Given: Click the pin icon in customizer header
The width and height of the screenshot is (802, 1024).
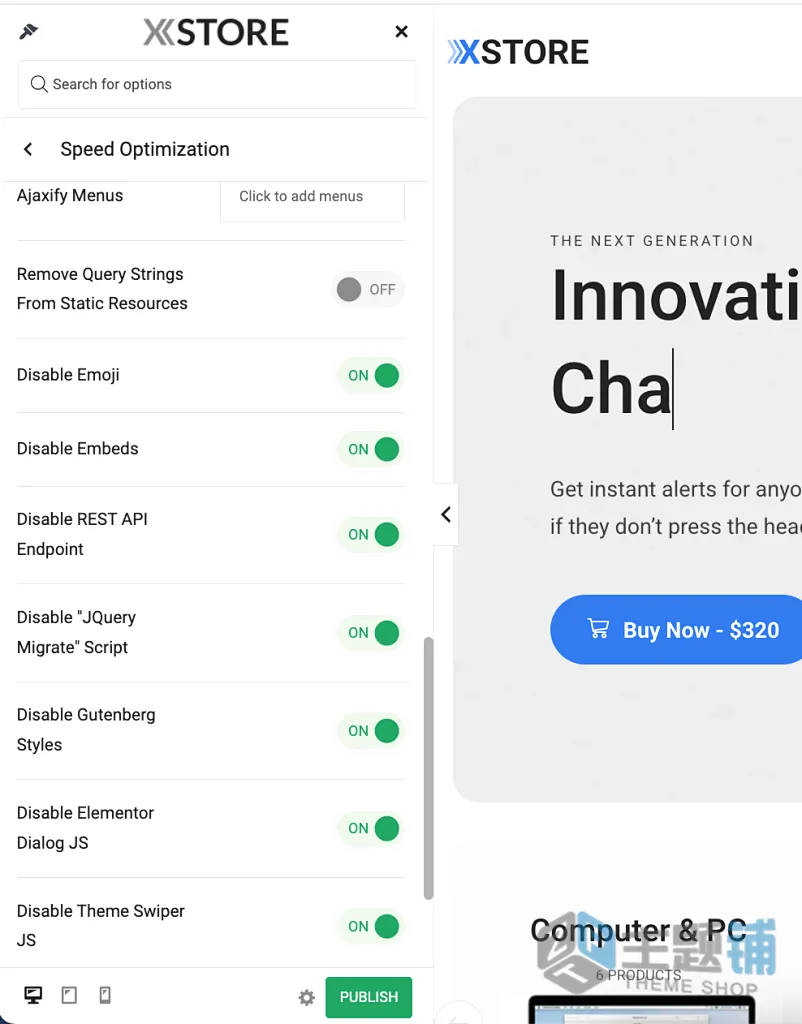Looking at the screenshot, I should click(x=29, y=31).
